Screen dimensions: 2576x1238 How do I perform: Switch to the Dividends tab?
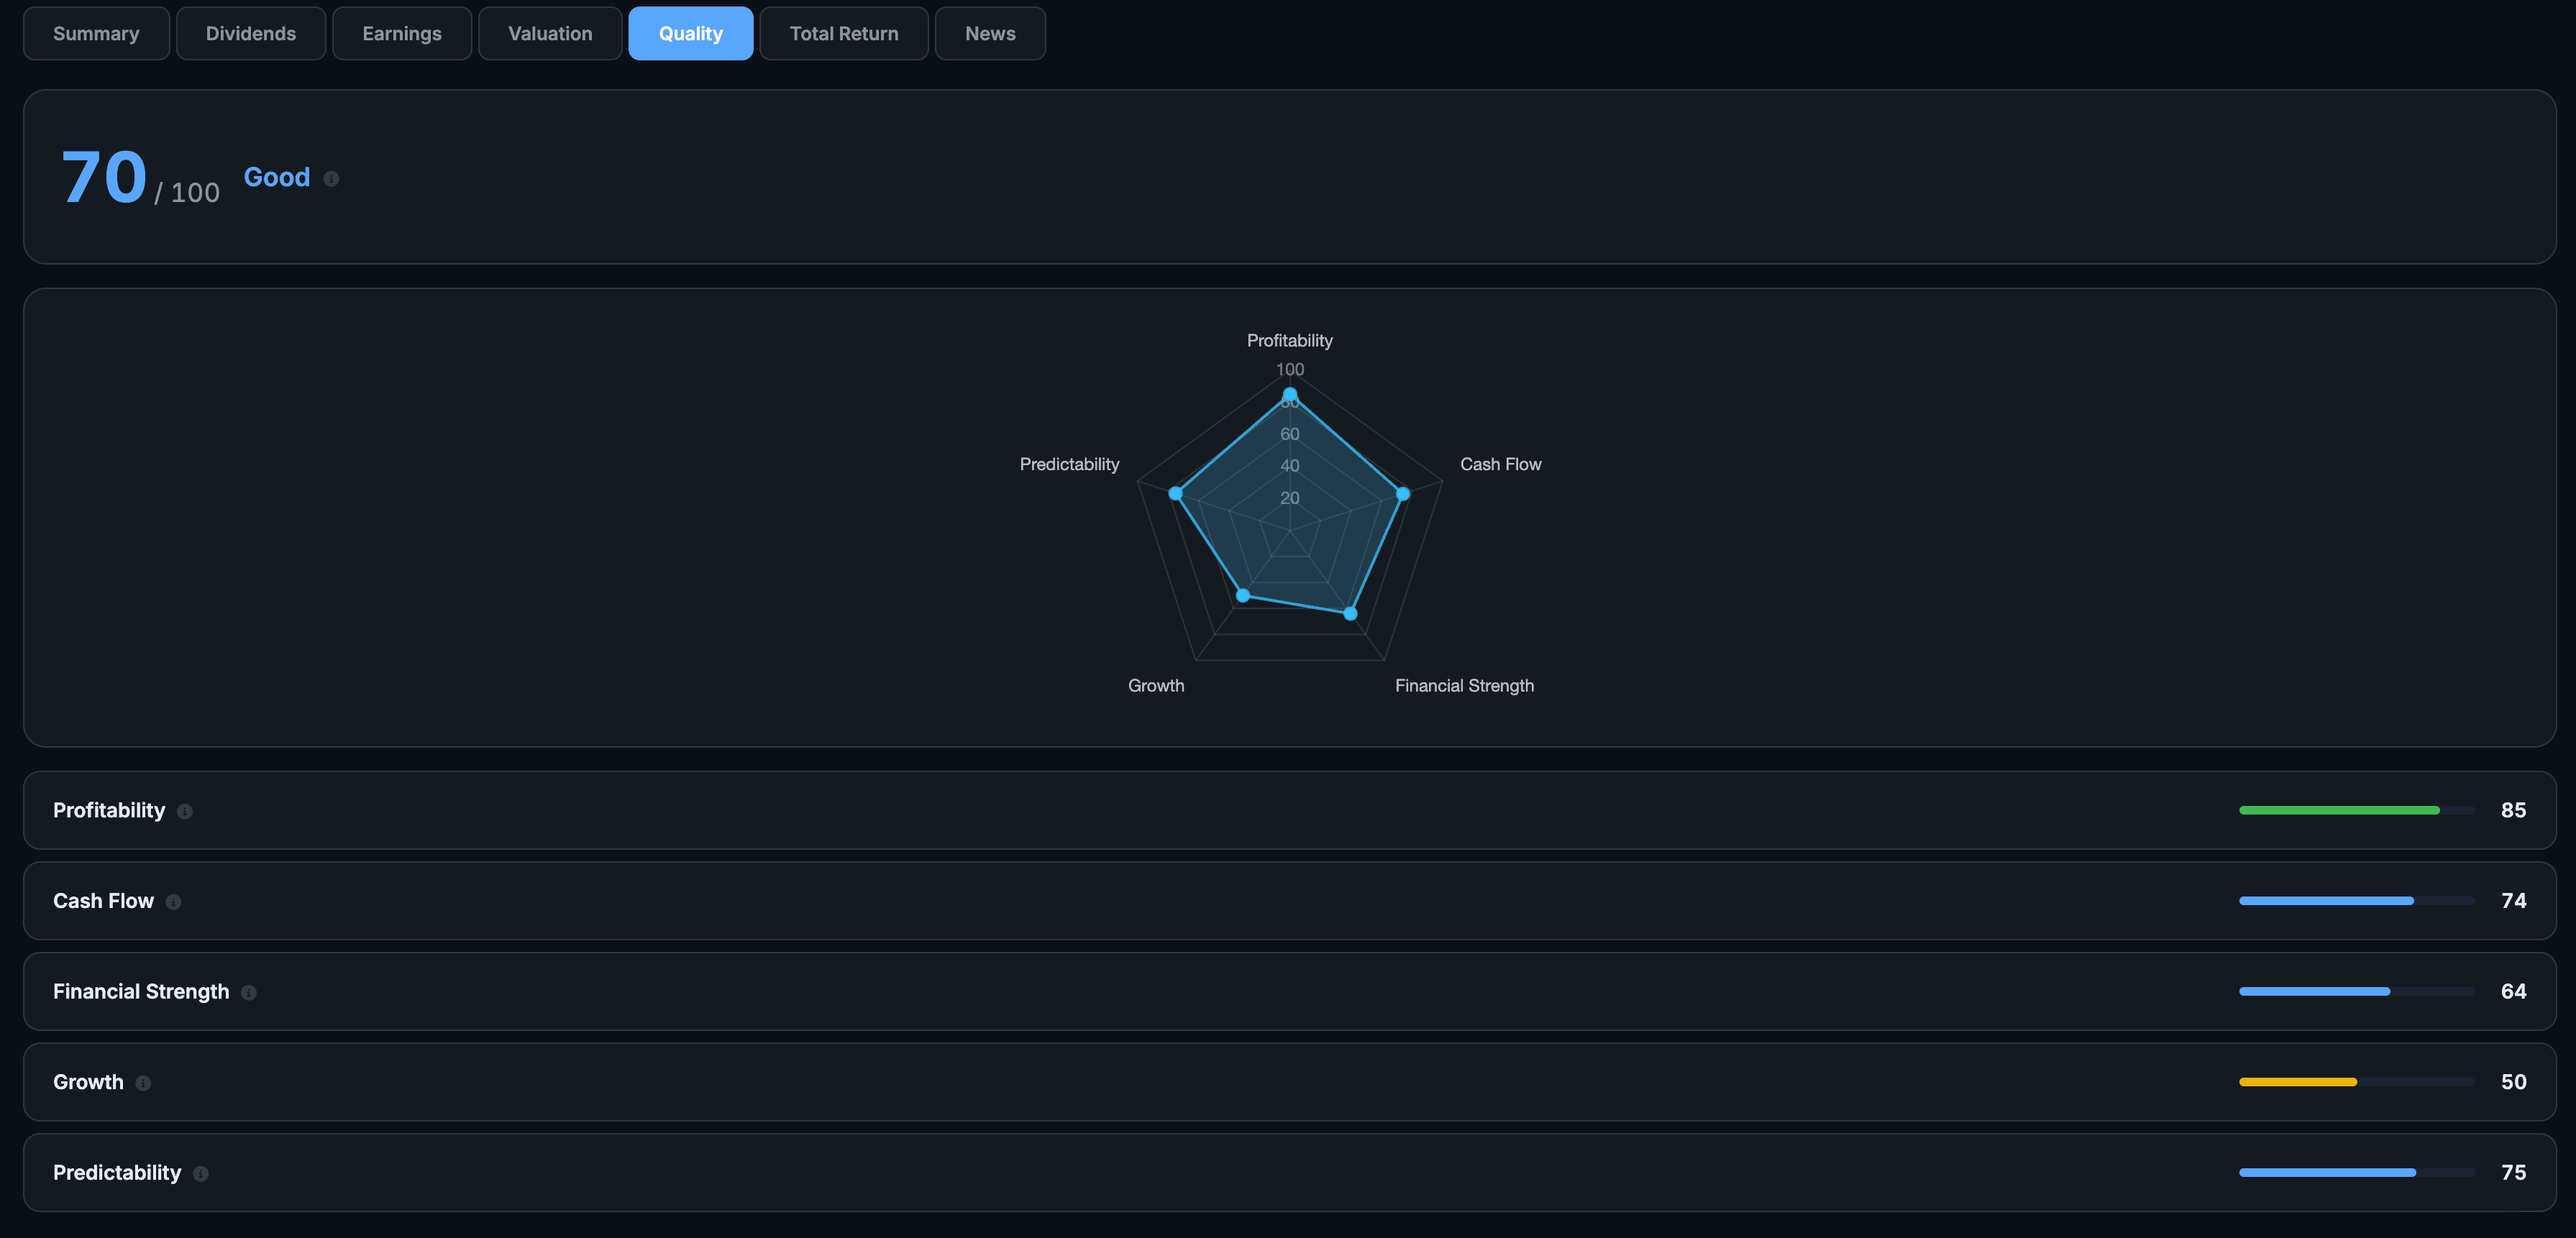[x=251, y=33]
